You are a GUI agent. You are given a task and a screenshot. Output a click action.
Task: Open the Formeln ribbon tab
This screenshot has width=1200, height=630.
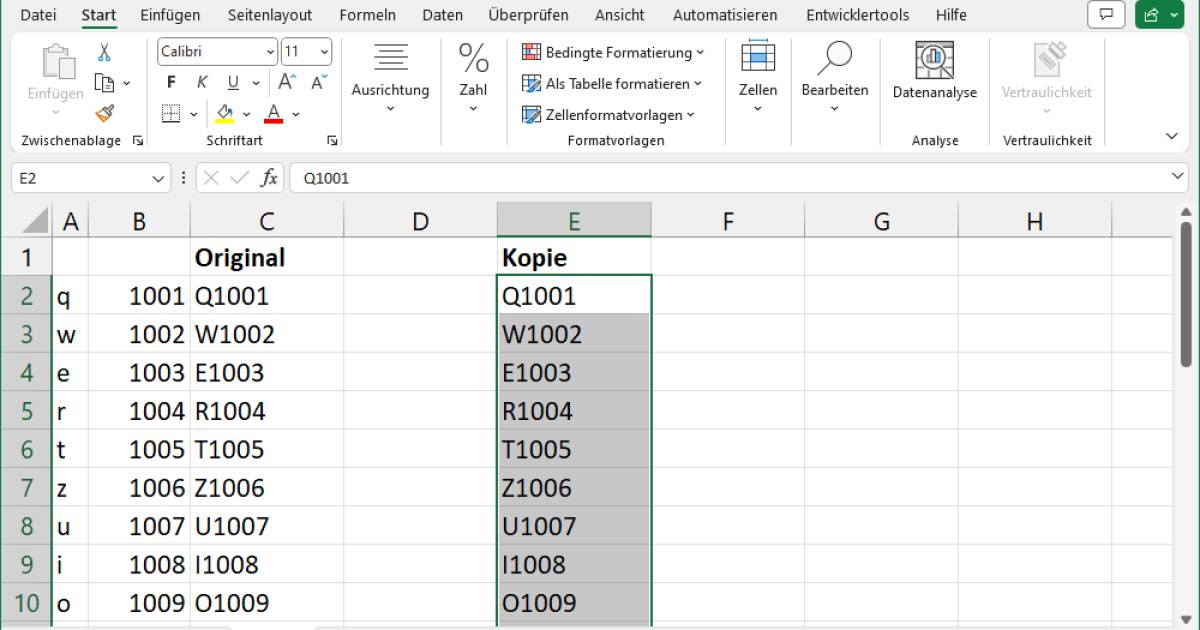pyautogui.click(x=367, y=15)
